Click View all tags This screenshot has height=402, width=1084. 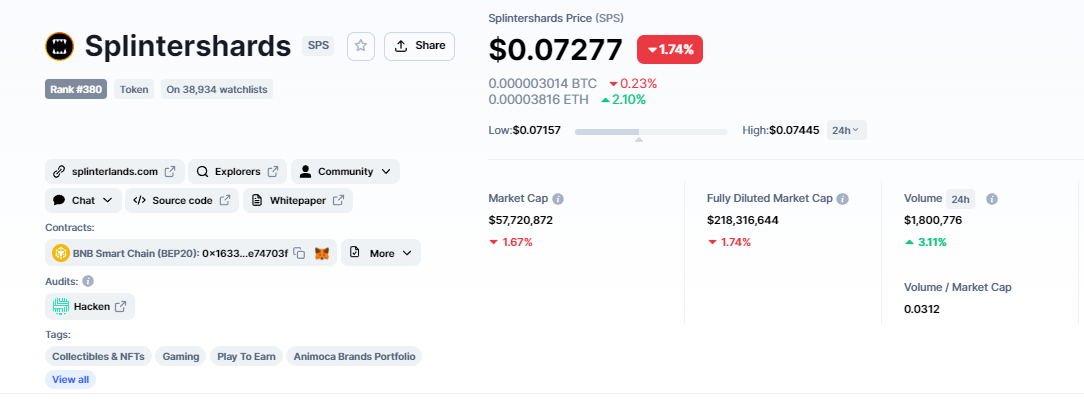click(x=70, y=380)
